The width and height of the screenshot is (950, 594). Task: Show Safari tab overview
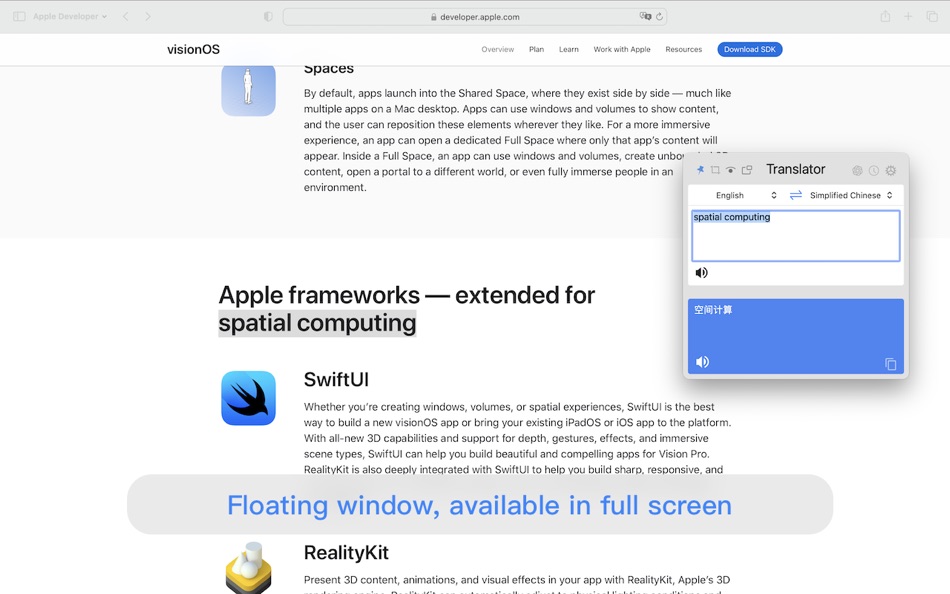click(x=932, y=16)
